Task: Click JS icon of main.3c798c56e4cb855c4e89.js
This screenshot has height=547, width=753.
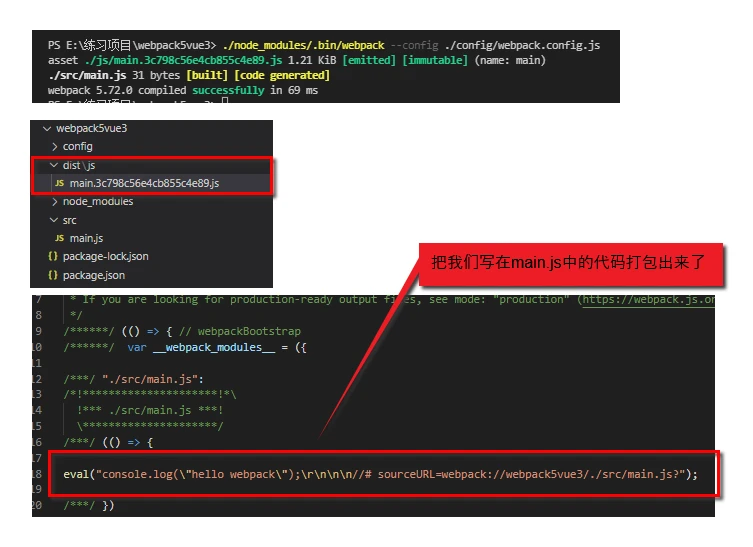Action: [60, 183]
